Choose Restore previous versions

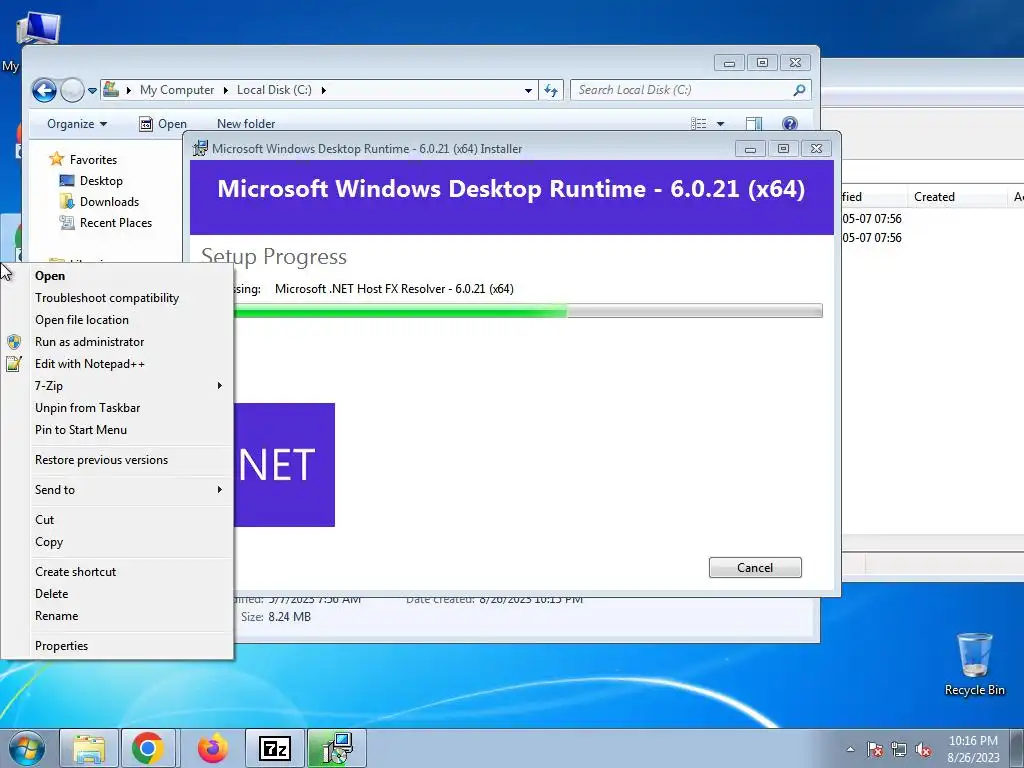coord(101,460)
